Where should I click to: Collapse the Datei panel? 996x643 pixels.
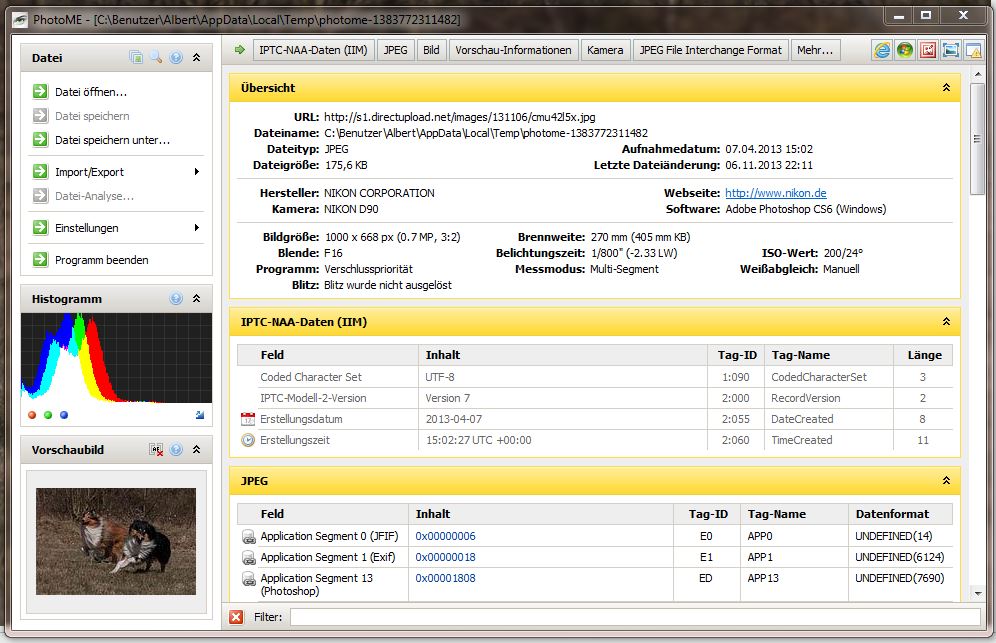(x=197, y=57)
